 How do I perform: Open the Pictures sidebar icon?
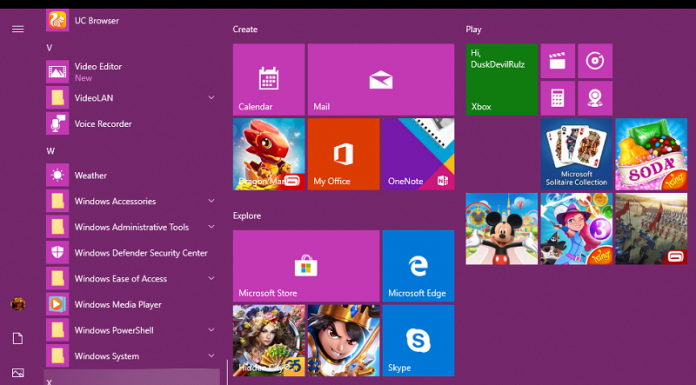pyautogui.click(x=18, y=373)
